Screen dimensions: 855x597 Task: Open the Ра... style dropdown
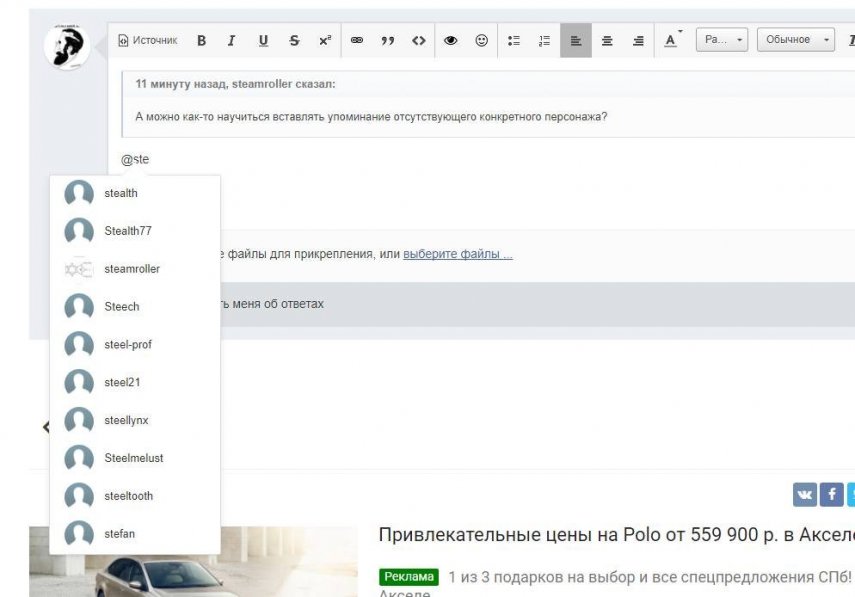click(722, 38)
